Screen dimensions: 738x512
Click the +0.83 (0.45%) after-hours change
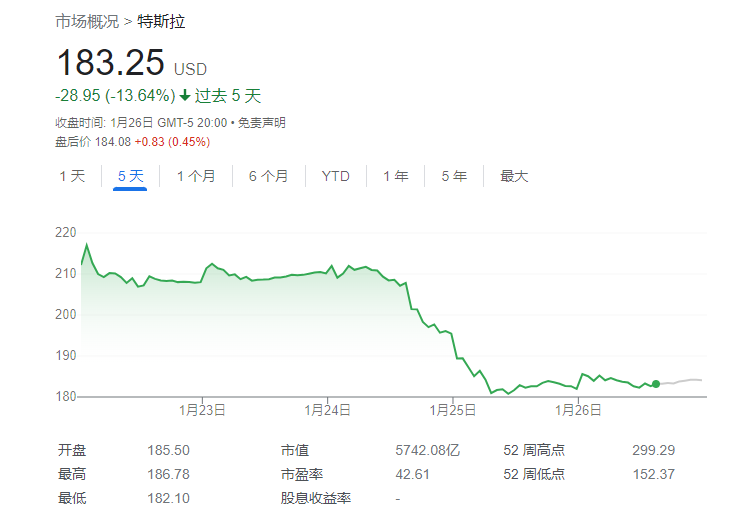click(x=172, y=142)
